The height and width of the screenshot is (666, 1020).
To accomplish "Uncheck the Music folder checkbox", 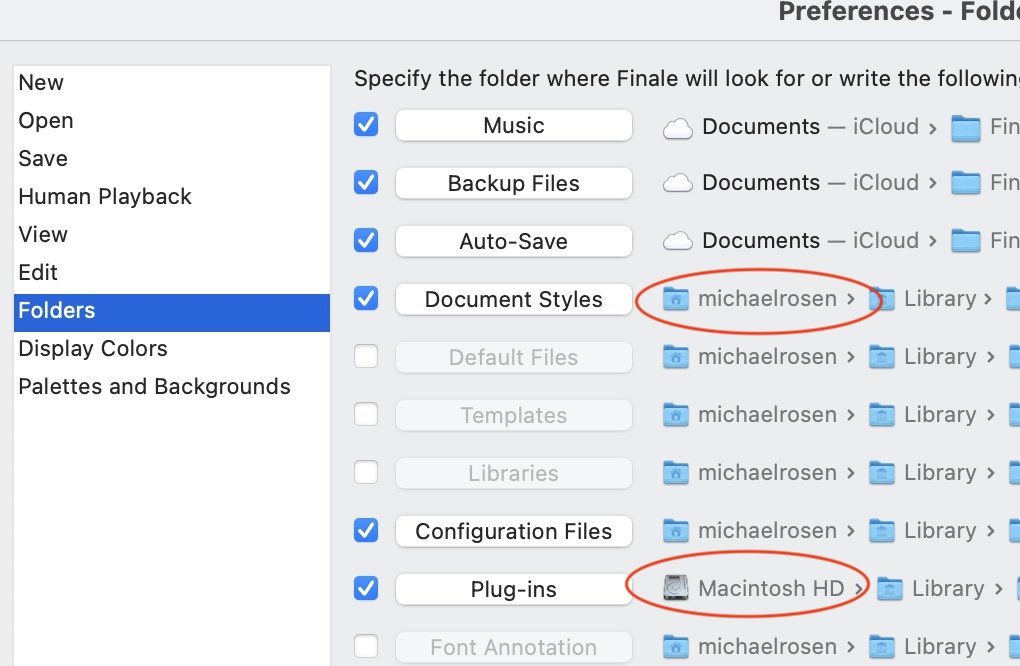I will (367, 125).
